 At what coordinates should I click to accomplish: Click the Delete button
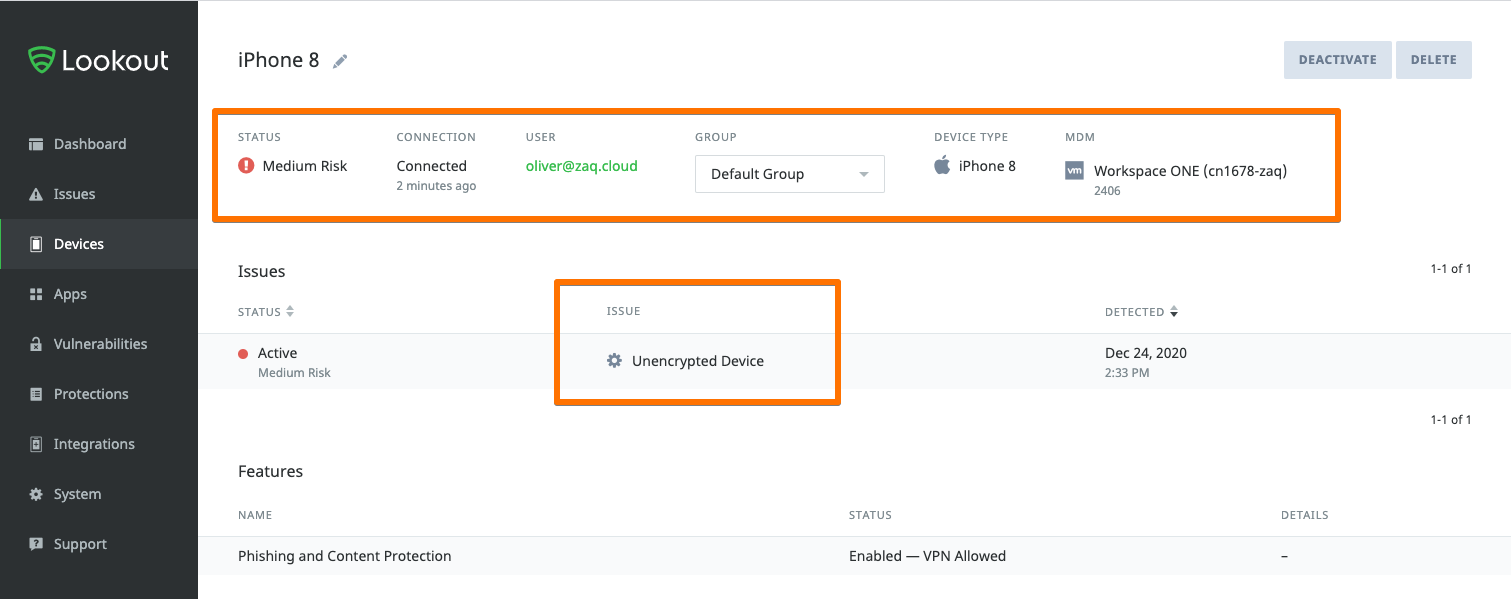1433,60
